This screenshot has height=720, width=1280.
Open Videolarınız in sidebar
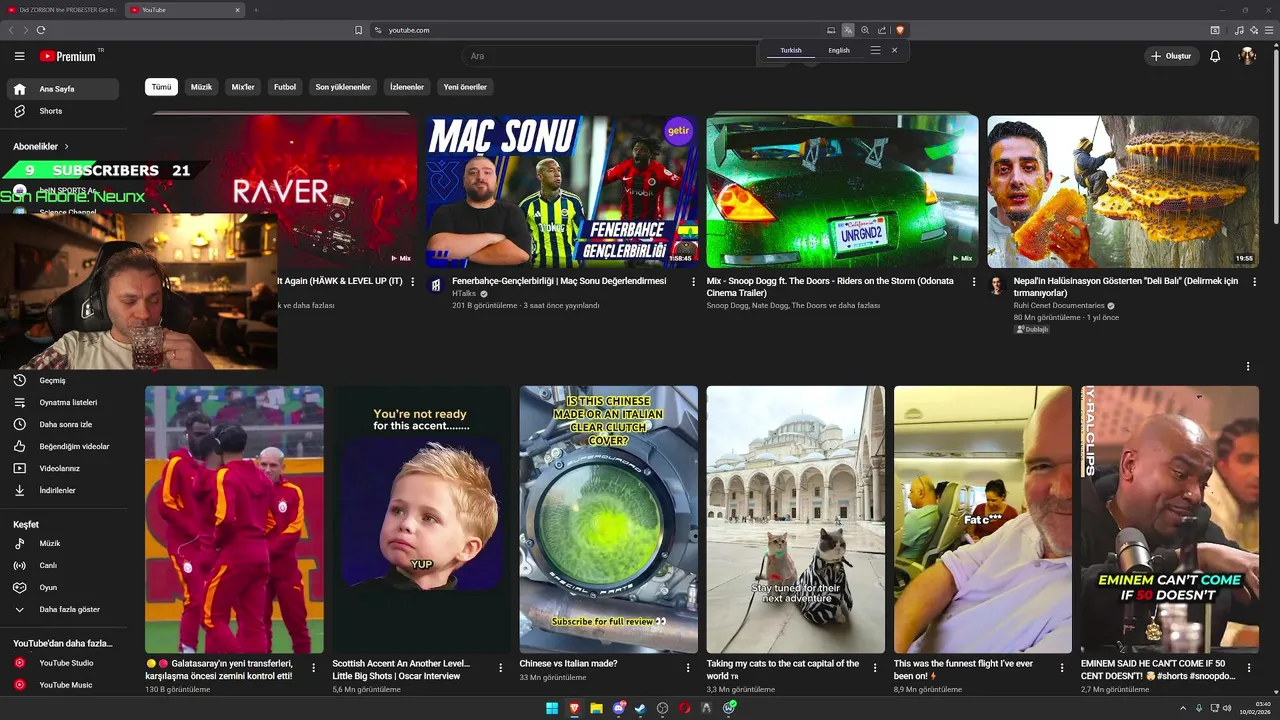pyautogui.click(x=62, y=468)
